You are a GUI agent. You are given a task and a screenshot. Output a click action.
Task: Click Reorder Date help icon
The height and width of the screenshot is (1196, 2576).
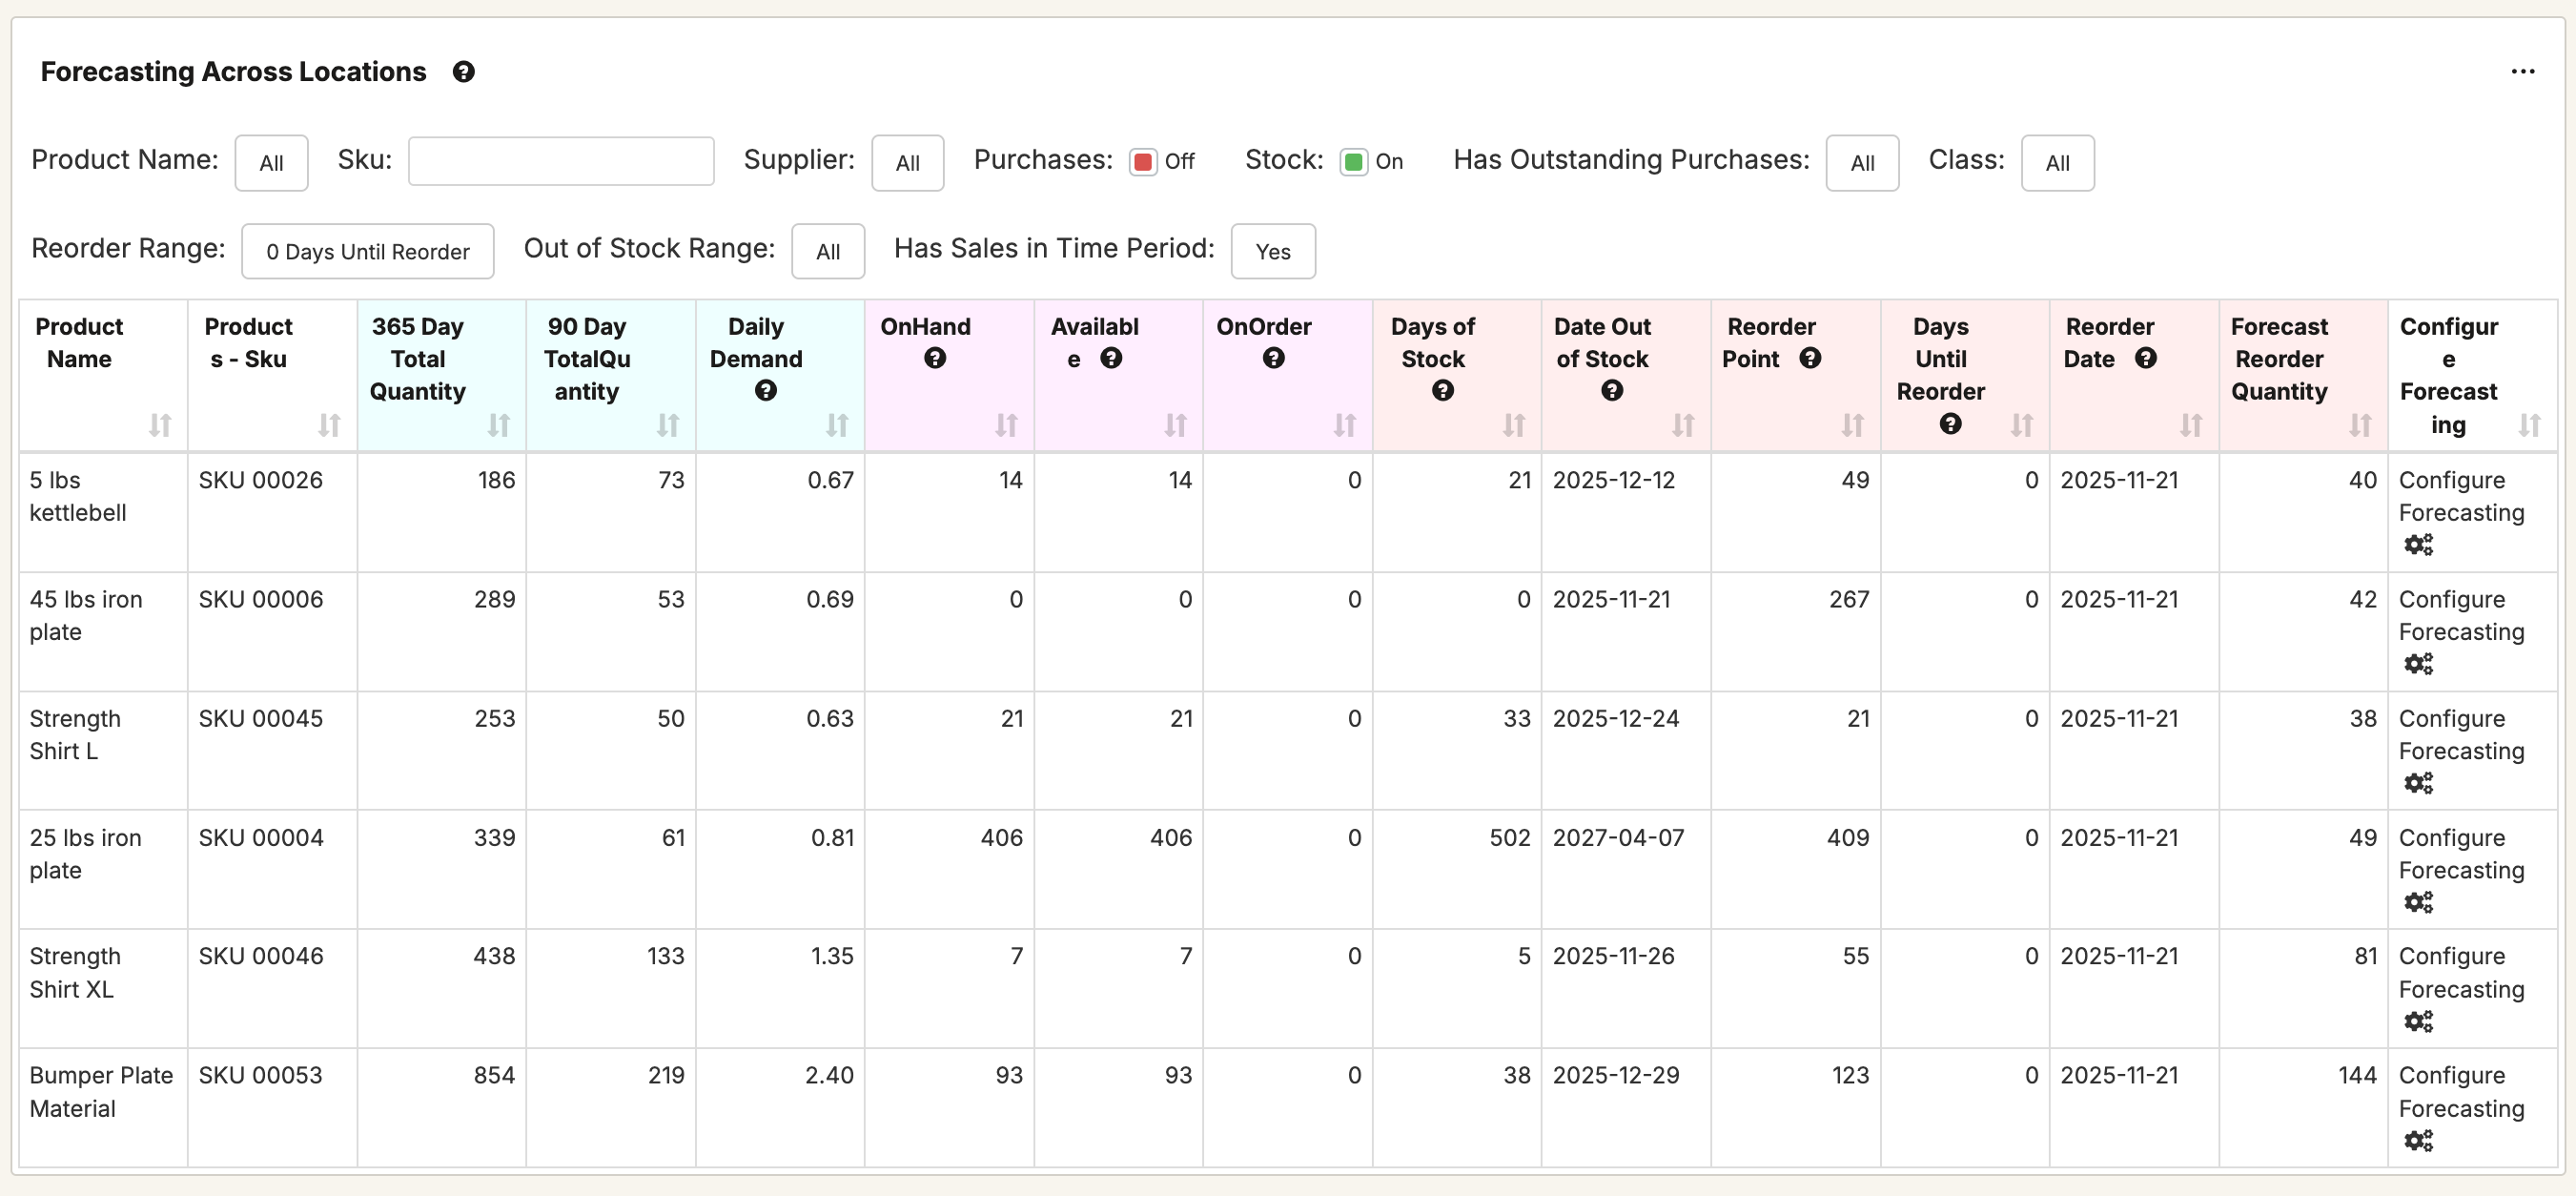[x=2145, y=359]
